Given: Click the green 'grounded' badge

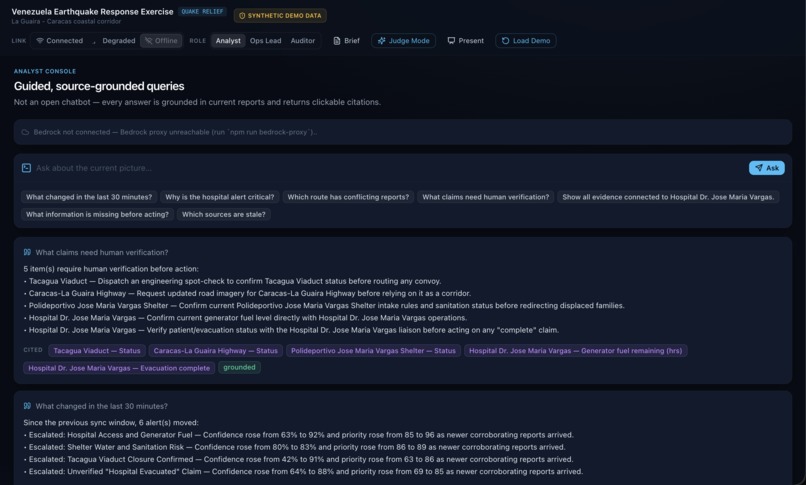Looking at the screenshot, I should (x=239, y=367).
